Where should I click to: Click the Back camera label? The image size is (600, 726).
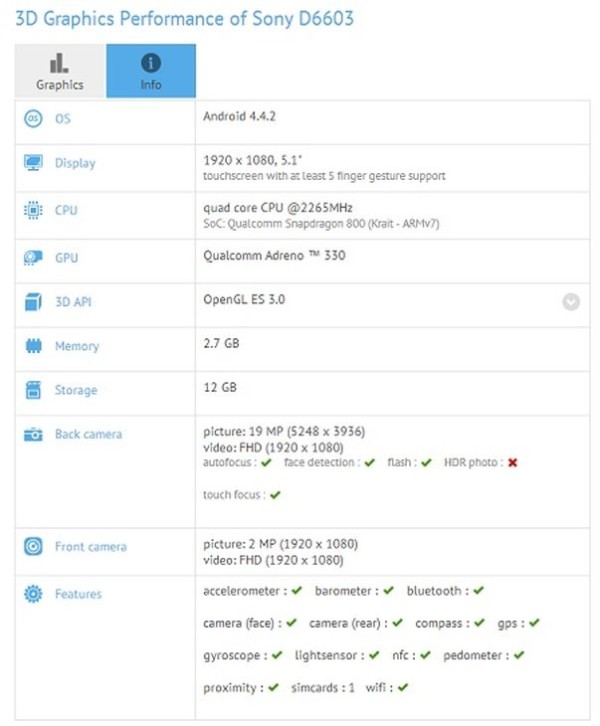click(88, 435)
